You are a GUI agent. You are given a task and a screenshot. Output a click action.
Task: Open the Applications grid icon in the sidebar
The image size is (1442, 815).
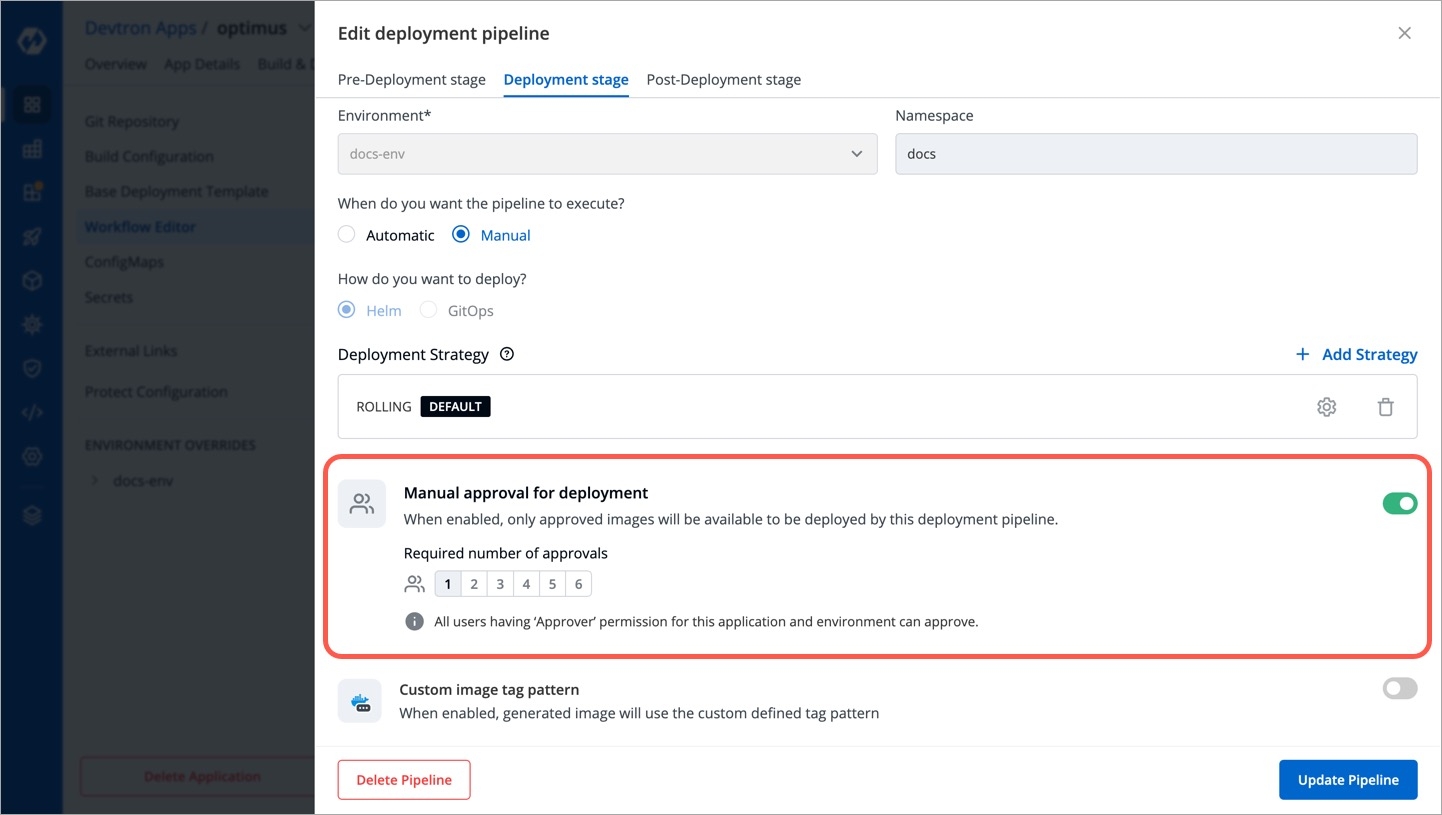click(x=32, y=104)
